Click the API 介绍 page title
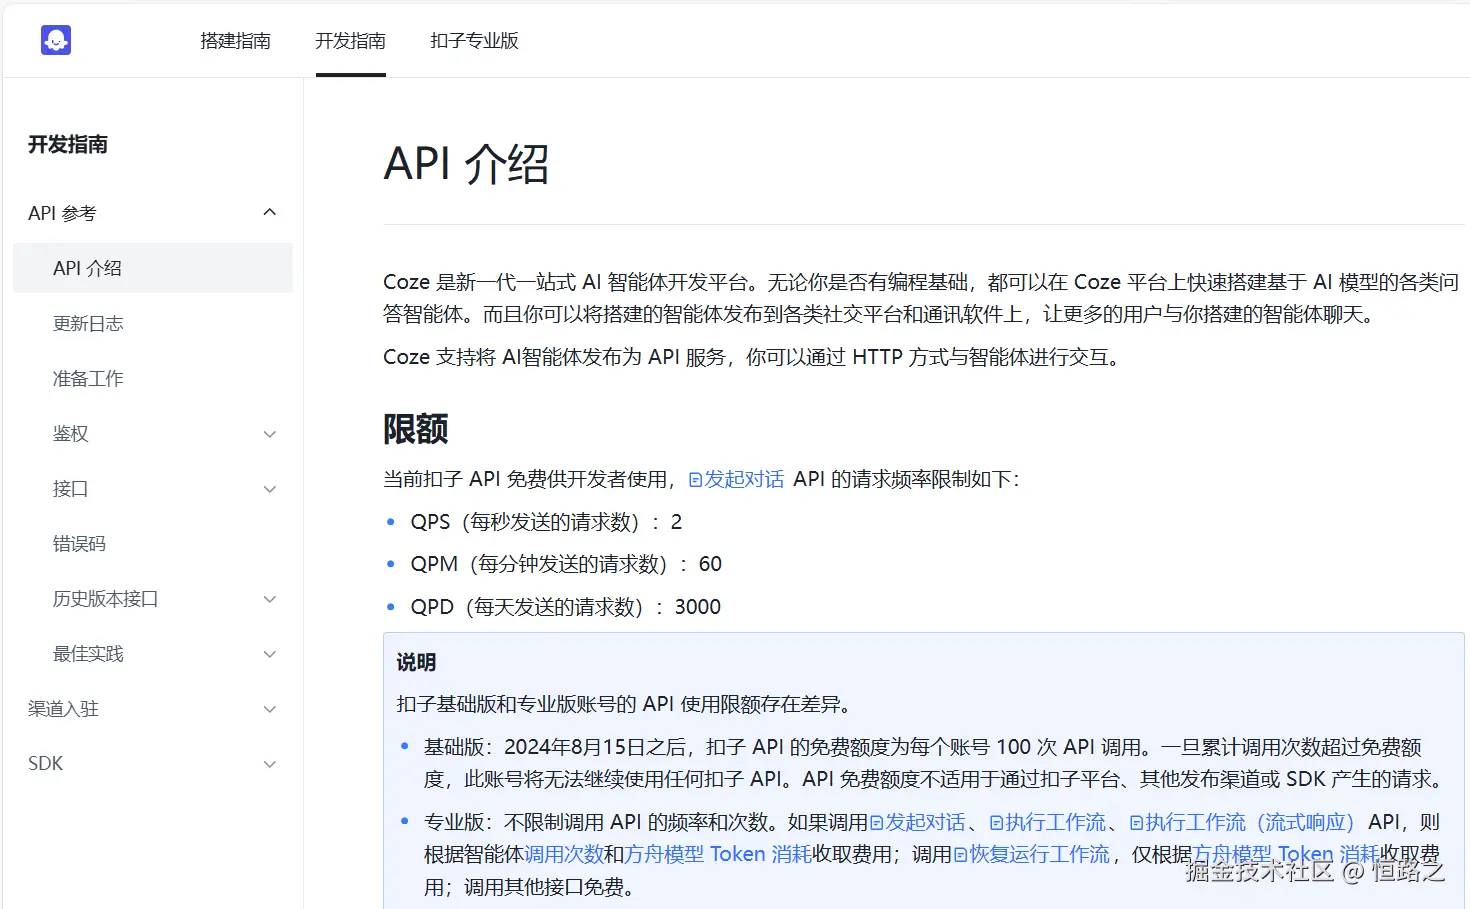The width and height of the screenshot is (1470, 909). pyautogui.click(x=466, y=164)
